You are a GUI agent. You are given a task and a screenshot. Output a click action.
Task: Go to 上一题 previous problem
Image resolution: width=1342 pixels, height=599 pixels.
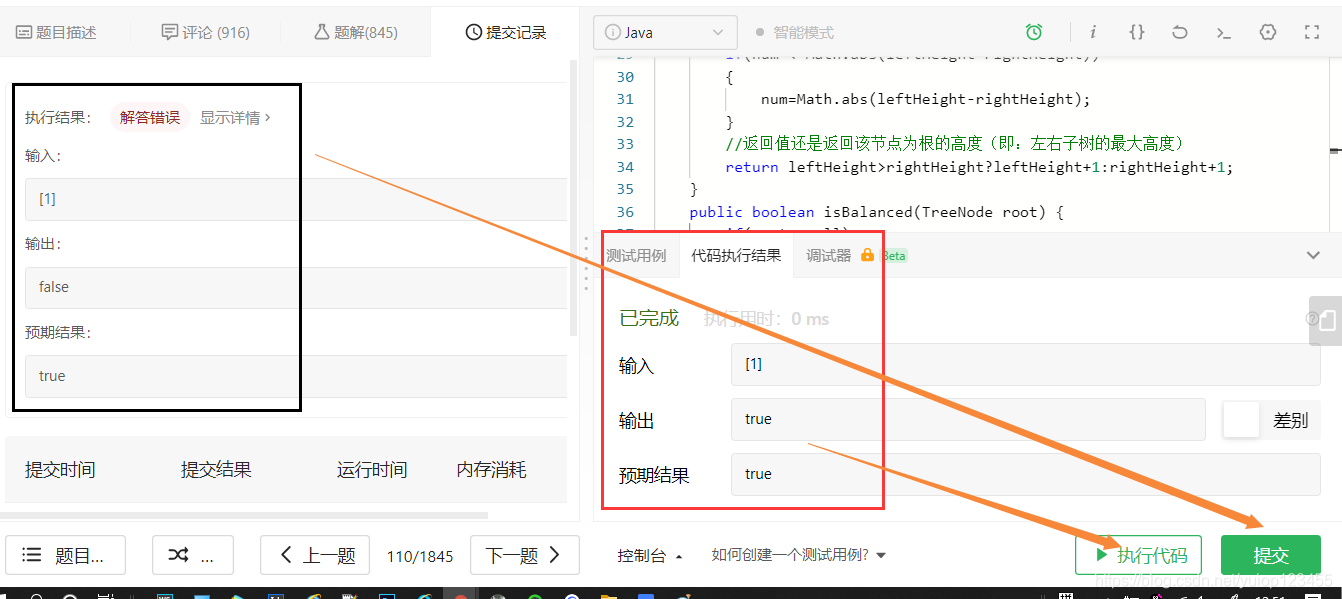[314, 555]
